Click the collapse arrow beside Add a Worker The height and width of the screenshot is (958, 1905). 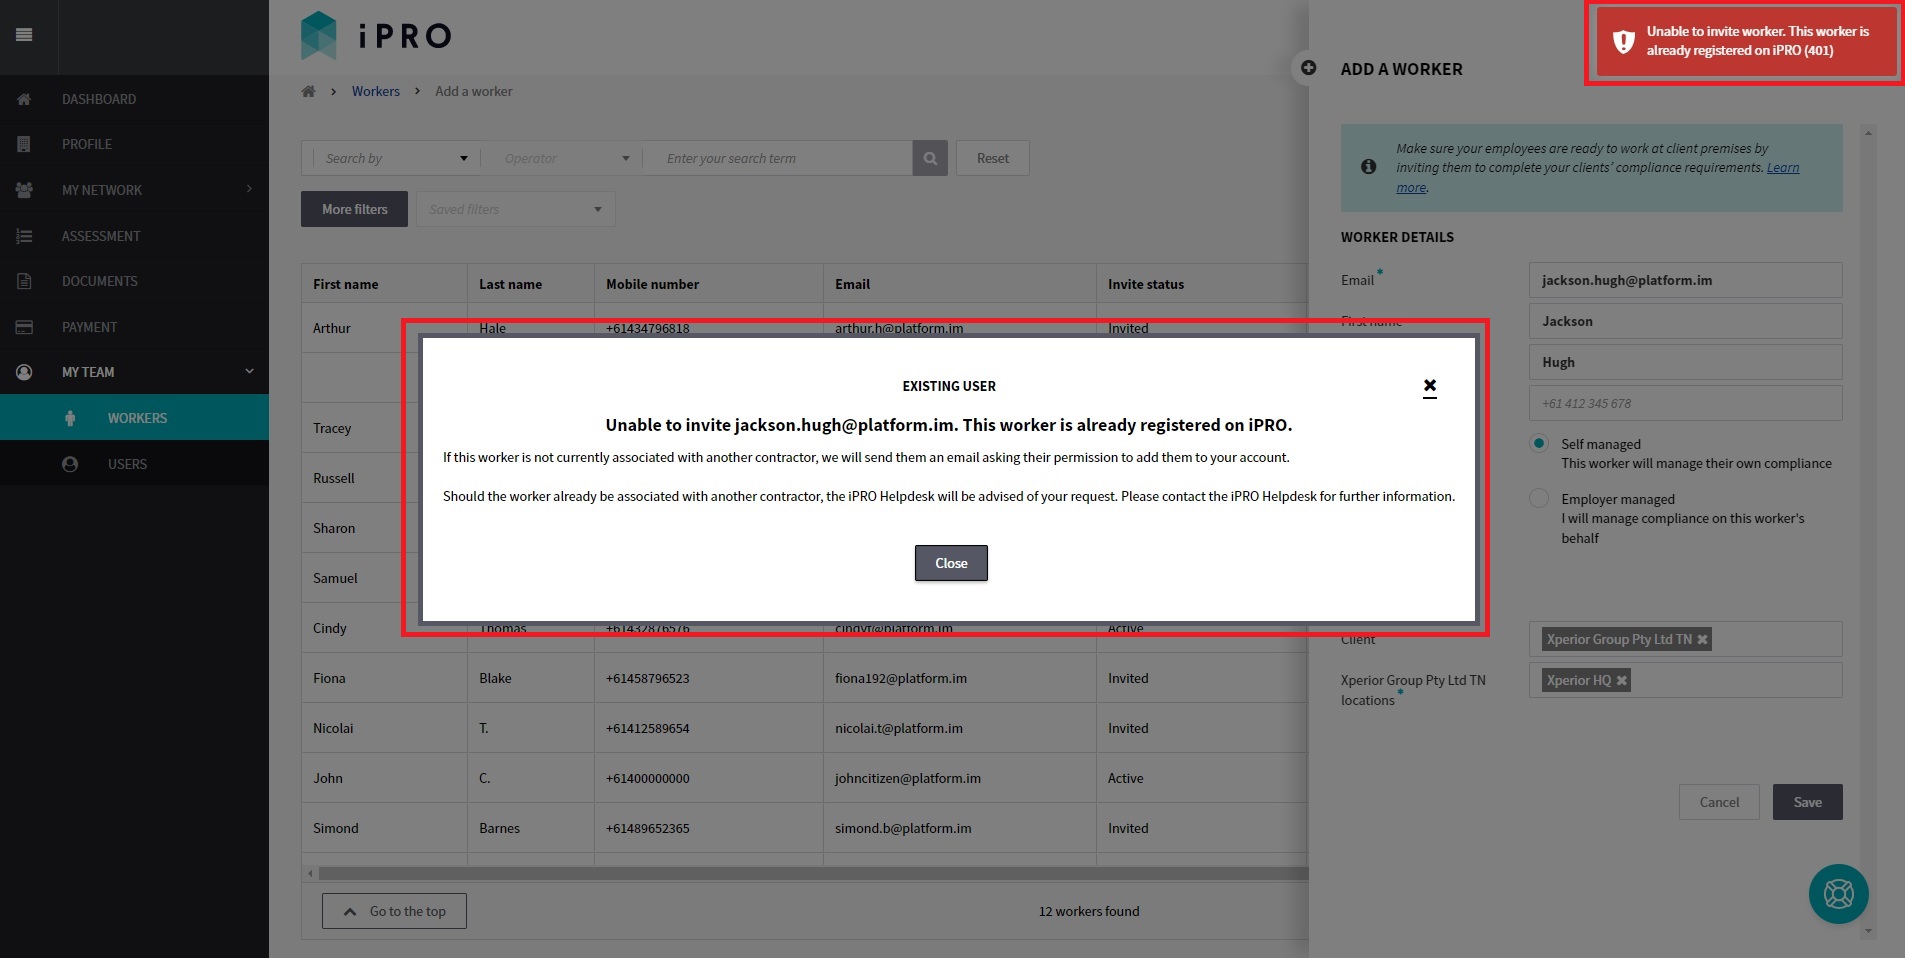[1308, 68]
